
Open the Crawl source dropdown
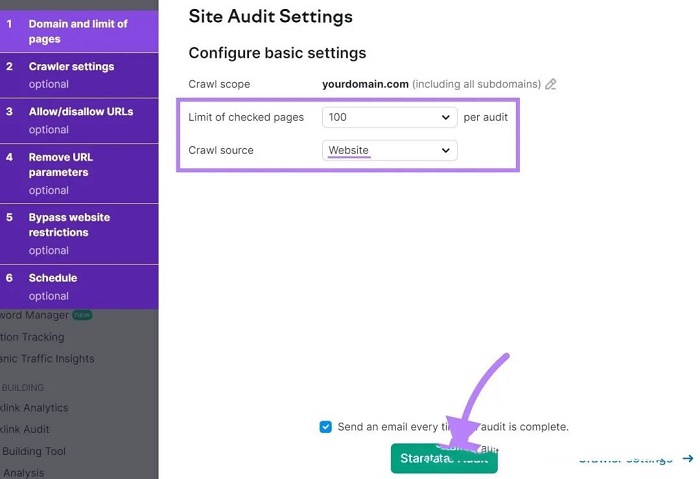point(389,150)
